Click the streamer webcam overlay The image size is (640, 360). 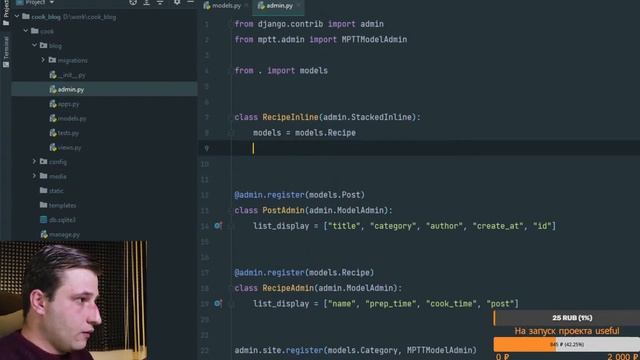click(x=73, y=300)
